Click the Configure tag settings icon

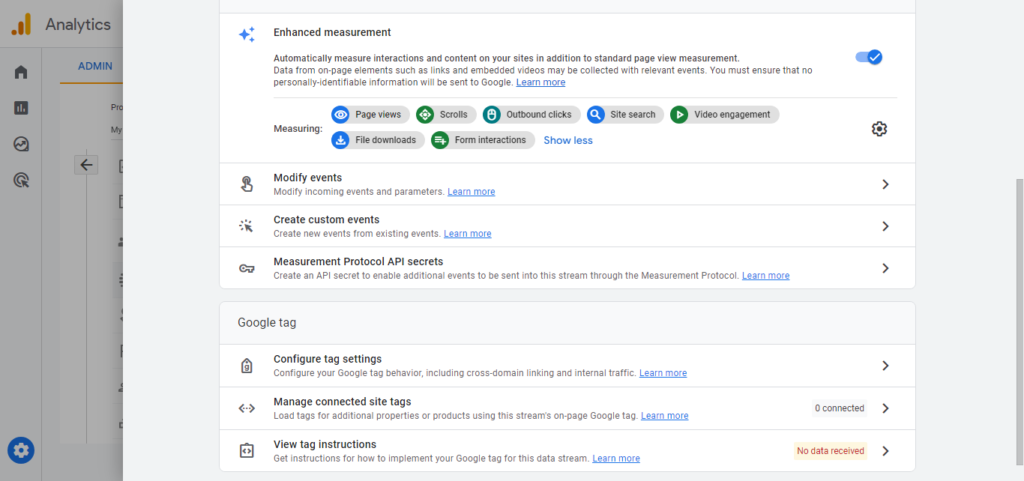coord(246,365)
